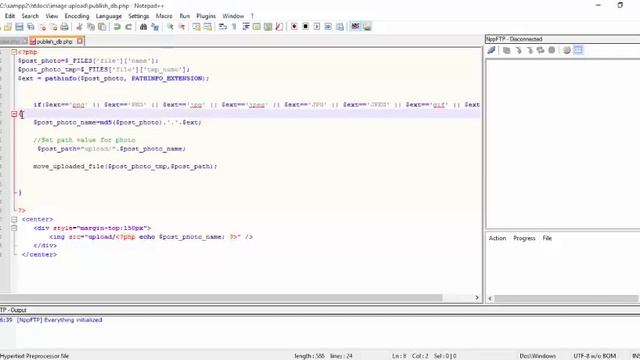This screenshot has width=640, height=360.
Task: Toggle word wrap in the toolbar
Action: pyautogui.click(x=223, y=27)
